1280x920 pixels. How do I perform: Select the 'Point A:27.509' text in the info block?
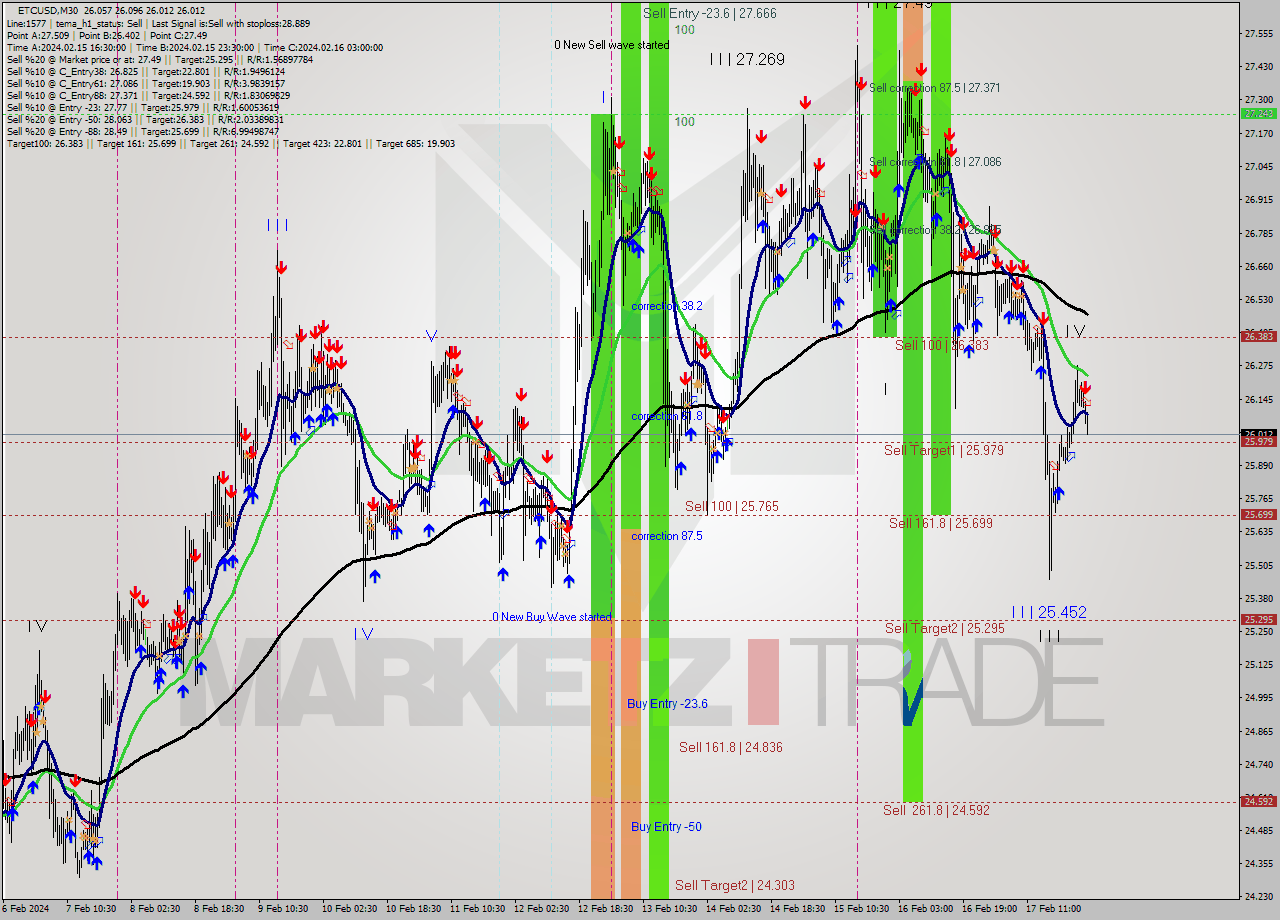tap(39, 35)
